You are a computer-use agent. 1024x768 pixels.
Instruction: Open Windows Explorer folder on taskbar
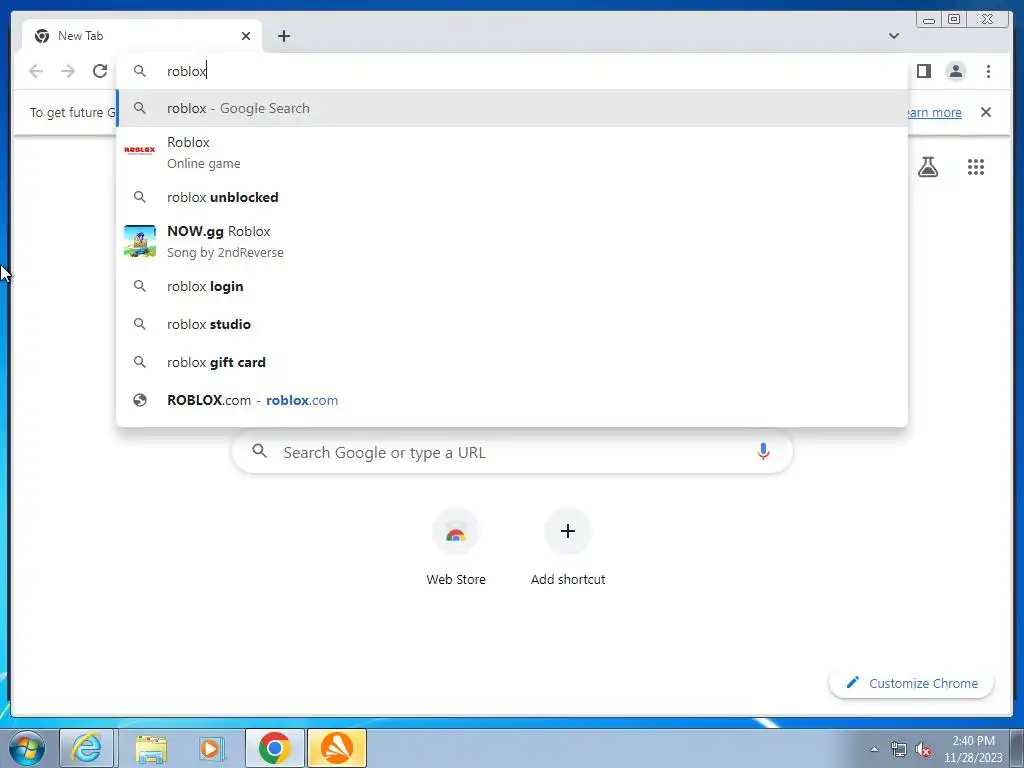coord(151,748)
